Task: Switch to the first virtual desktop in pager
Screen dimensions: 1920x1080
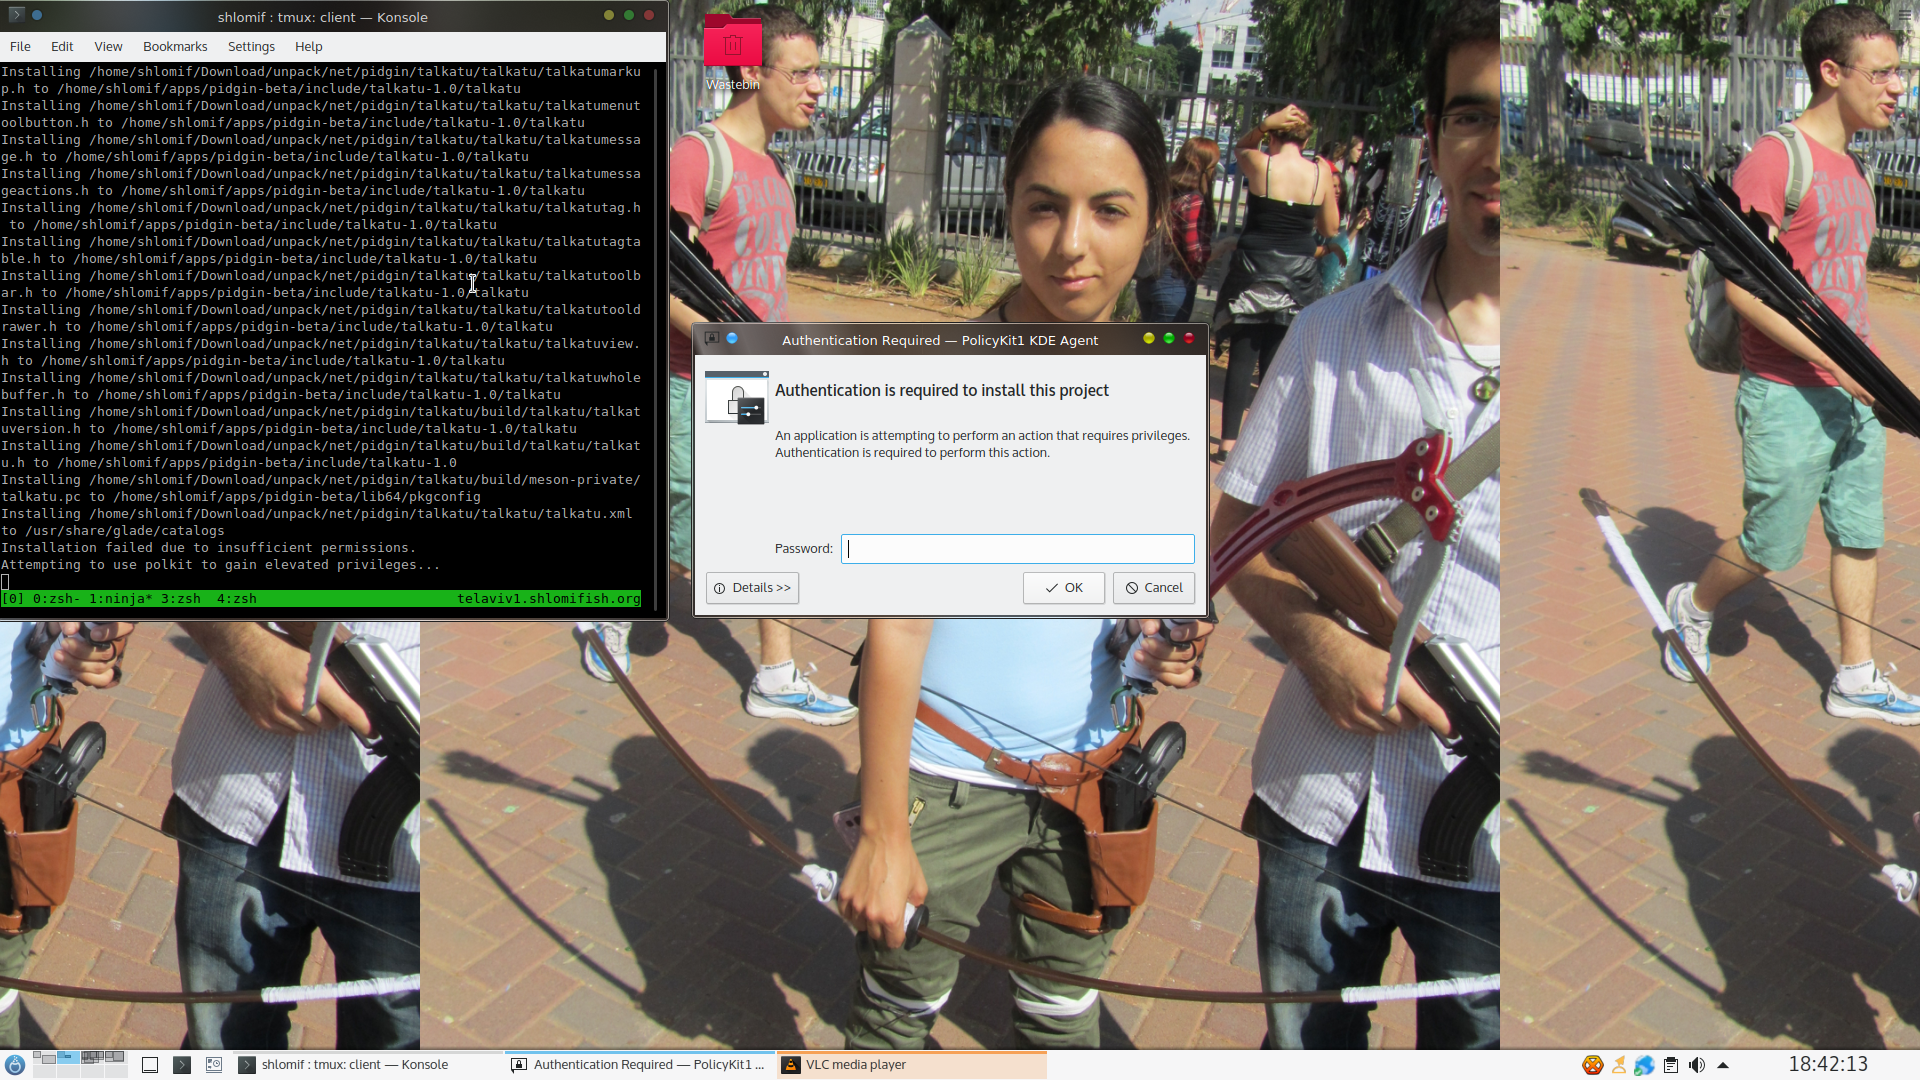Action: point(44,1058)
